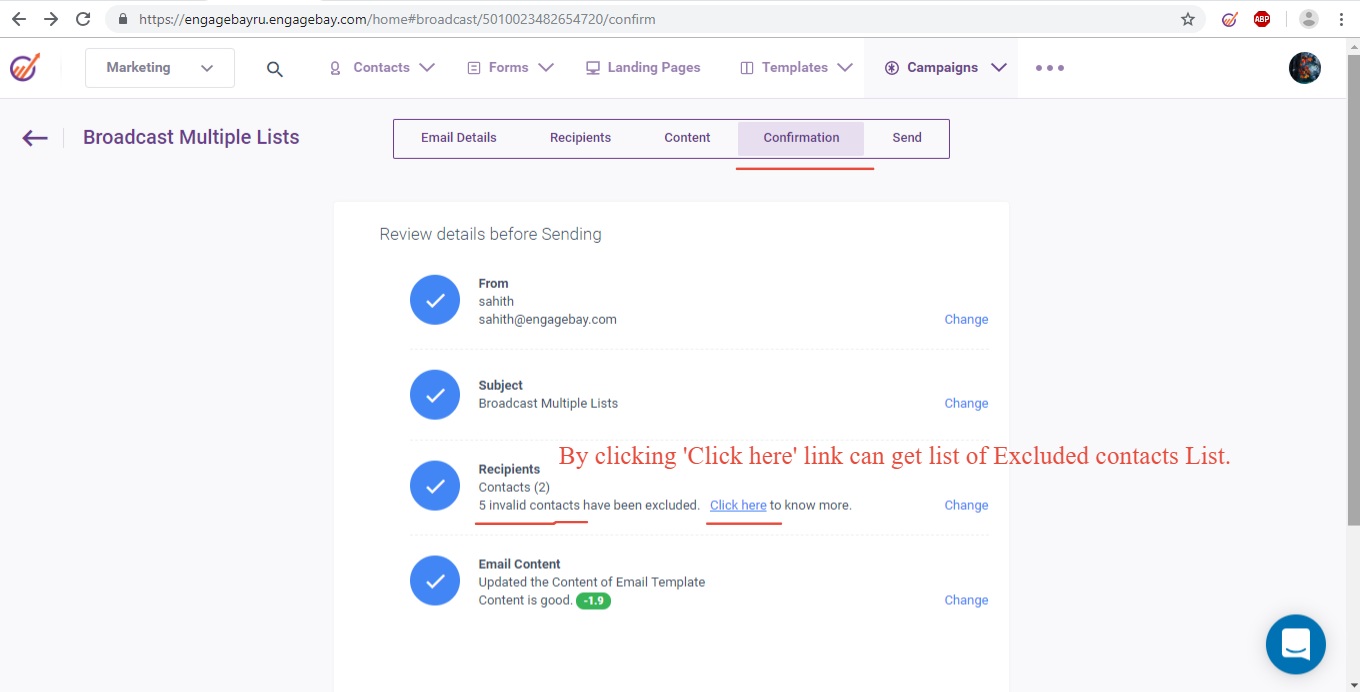The height and width of the screenshot is (692, 1360).
Task: Click the Adblock Plus extension icon
Action: coord(1262,19)
